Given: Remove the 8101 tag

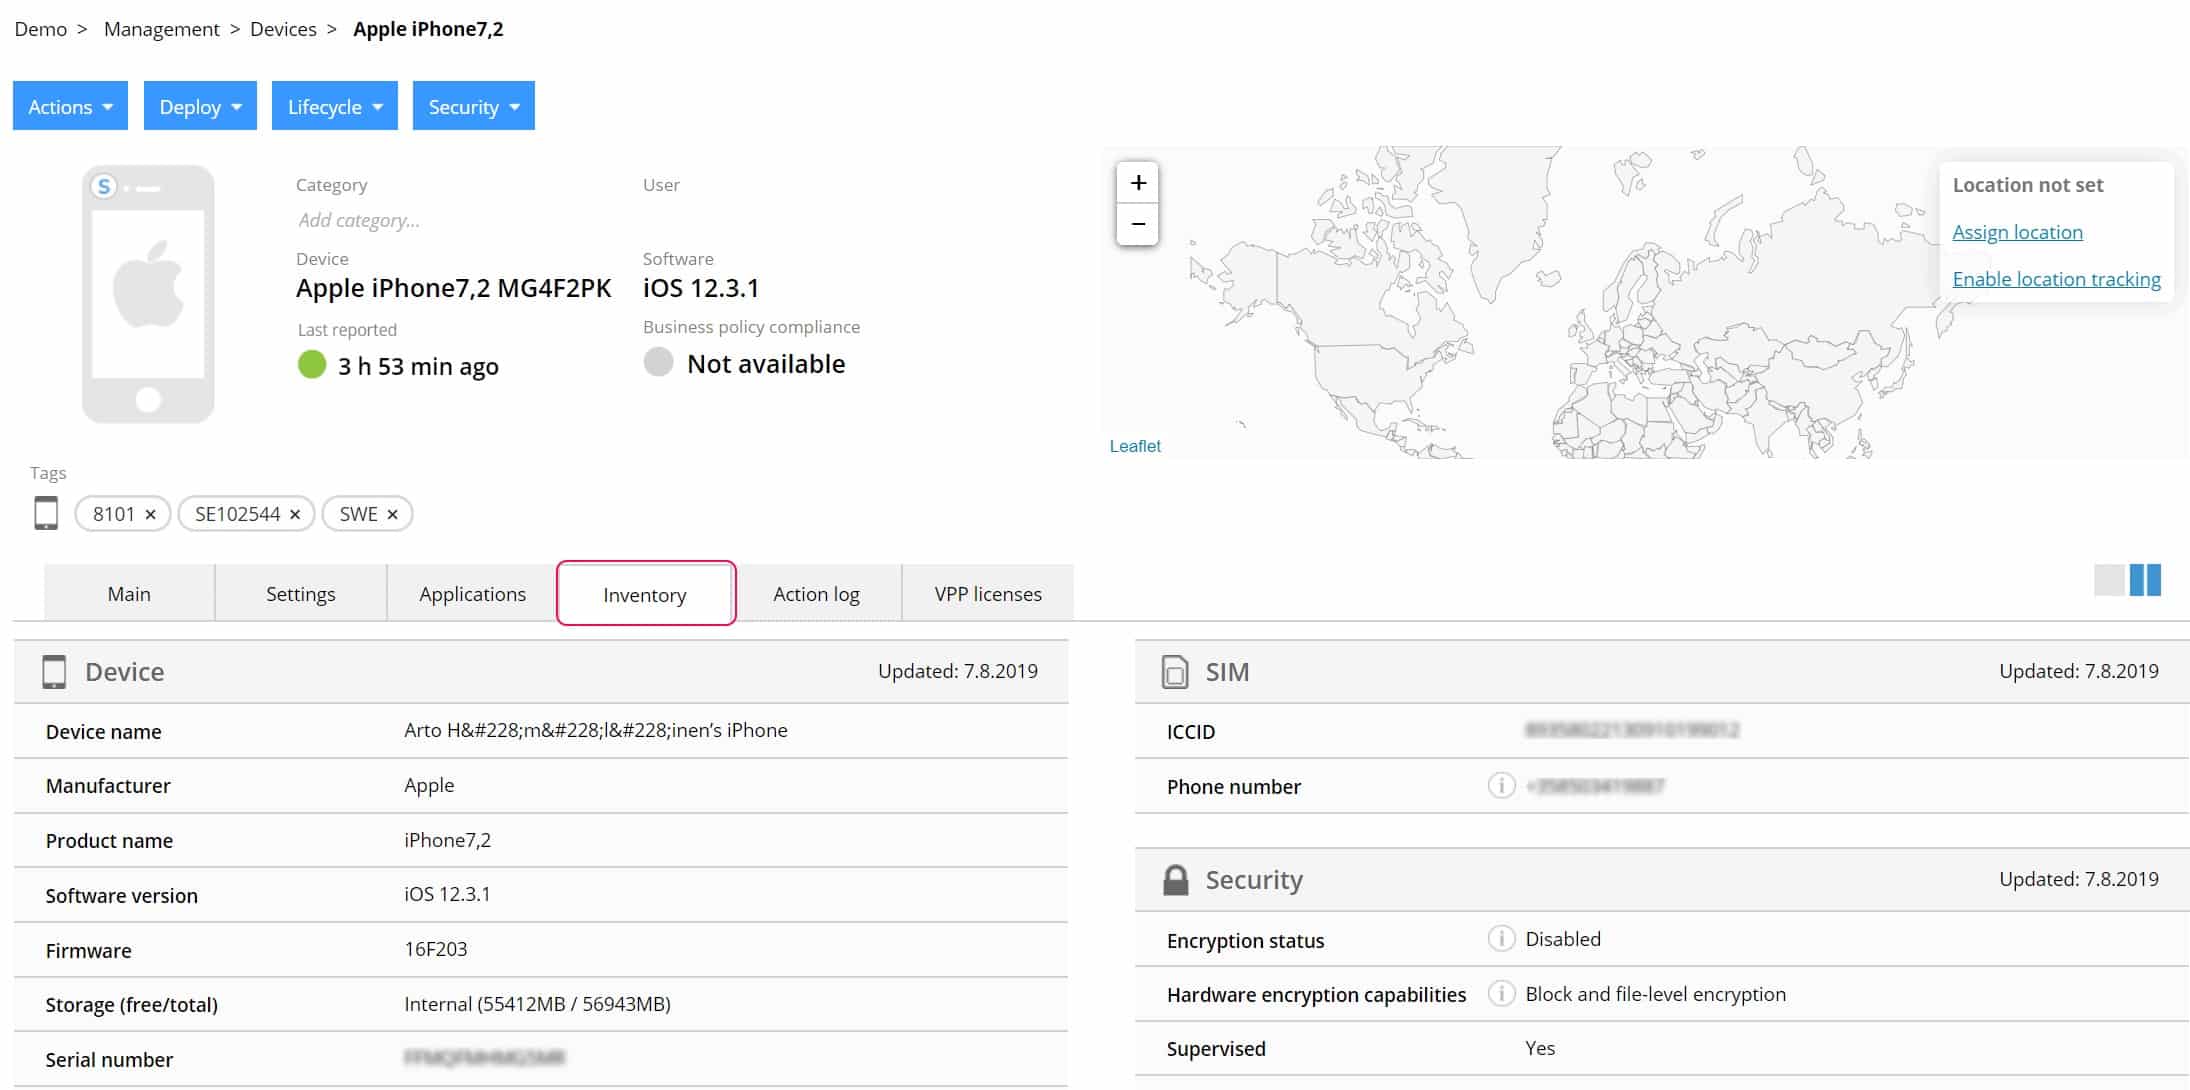Looking at the screenshot, I should 150,514.
